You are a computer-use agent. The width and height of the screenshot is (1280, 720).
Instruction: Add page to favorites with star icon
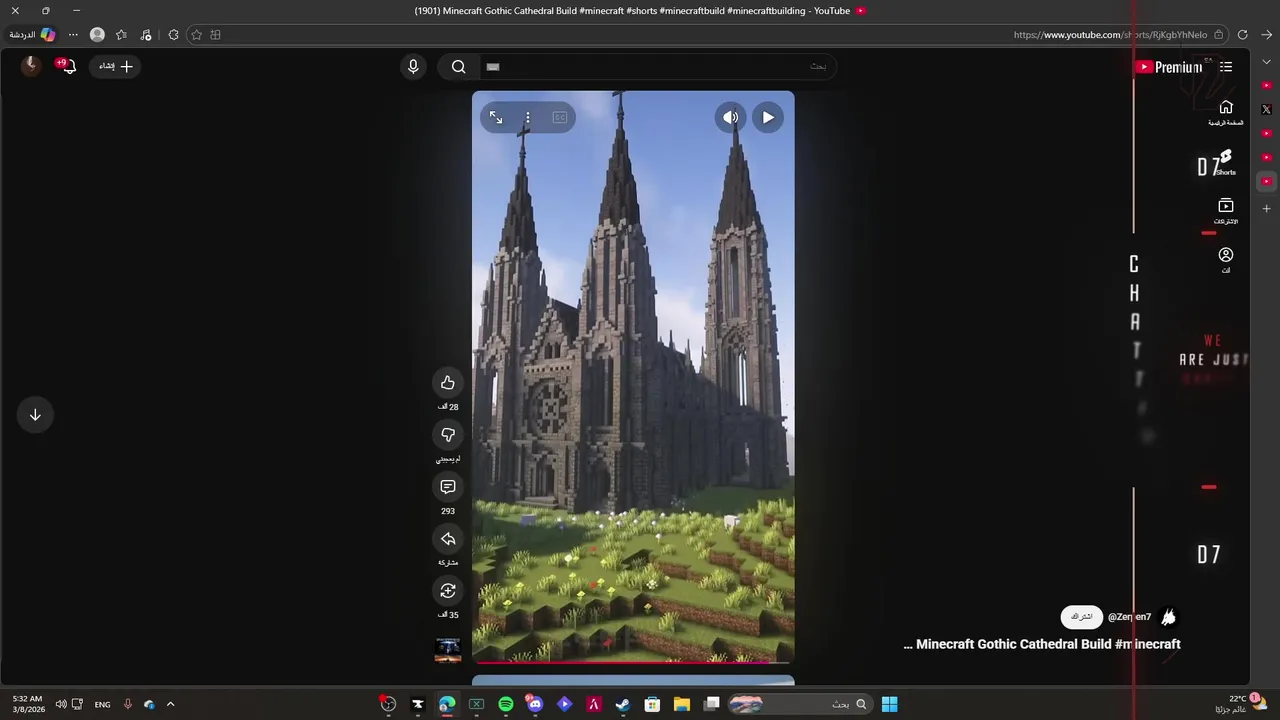click(x=196, y=35)
